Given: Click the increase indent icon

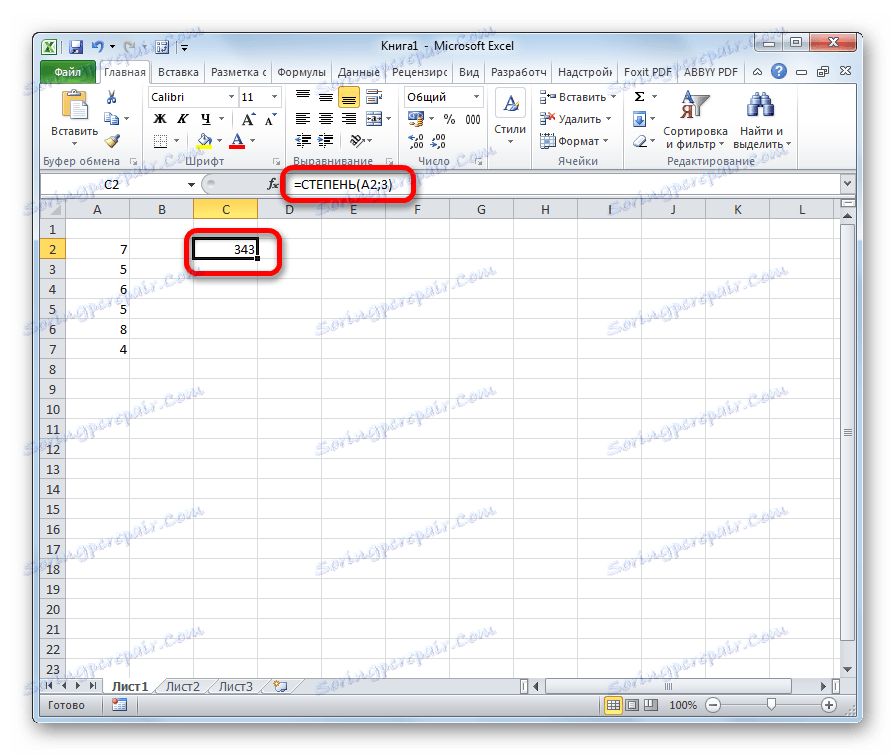Looking at the screenshot, I should pyautogui.click(x=326, y=141).
